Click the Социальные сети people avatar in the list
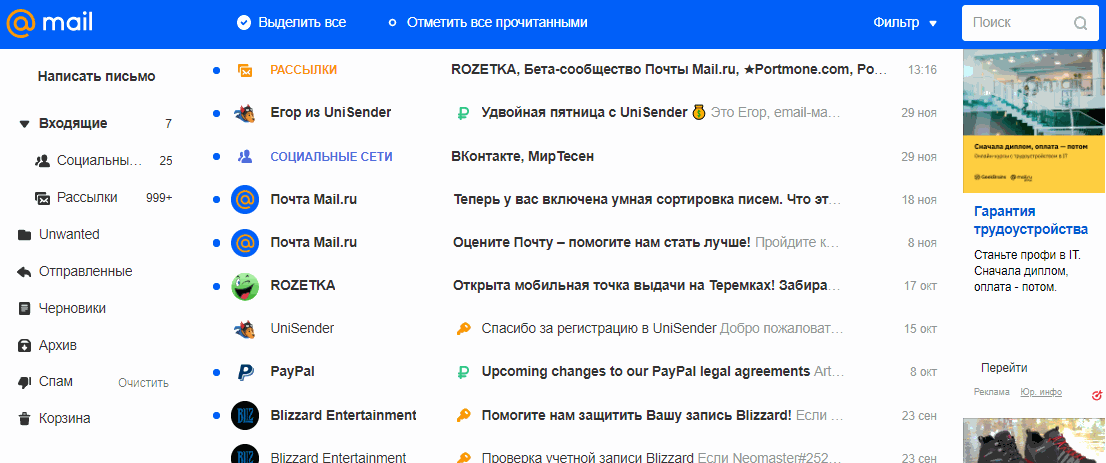The height and width of the screenshot is (463, 1106). (x=245, y=156)
